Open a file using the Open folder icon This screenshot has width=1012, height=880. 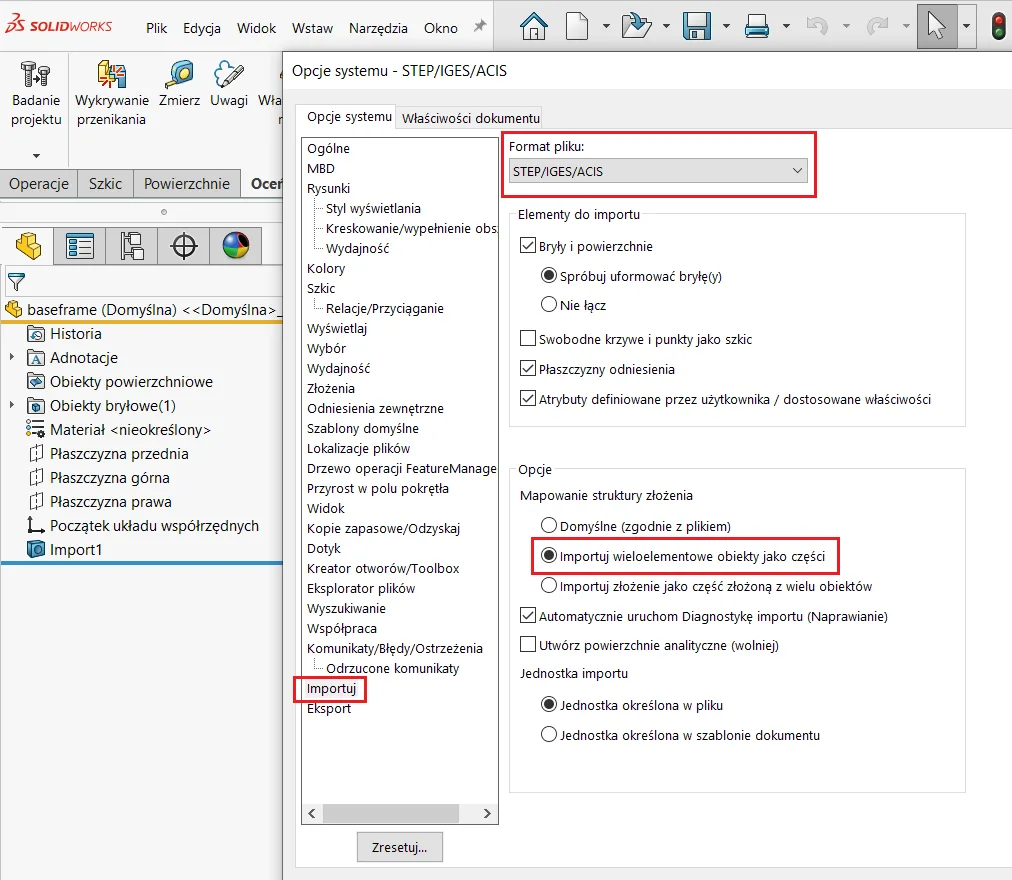point(636,26)
